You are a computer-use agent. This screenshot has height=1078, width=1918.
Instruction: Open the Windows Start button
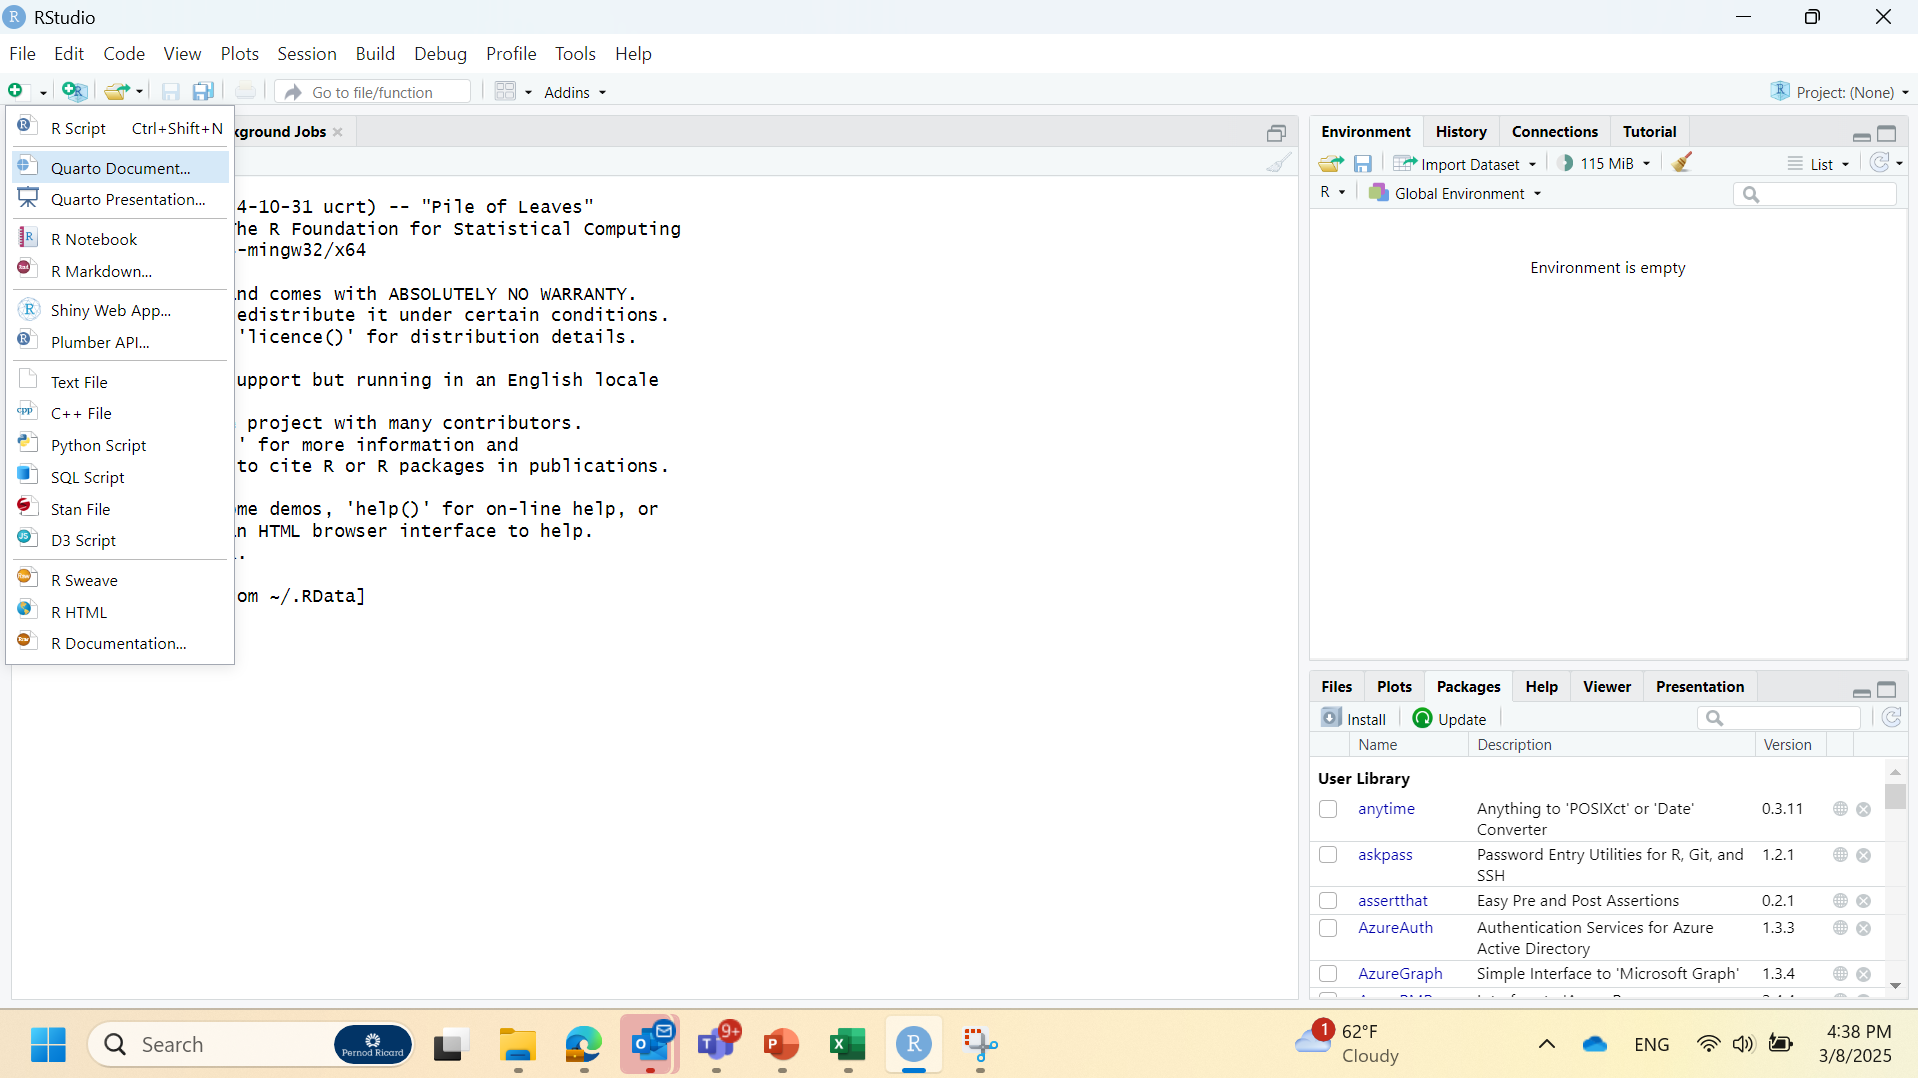point(48,1045)
